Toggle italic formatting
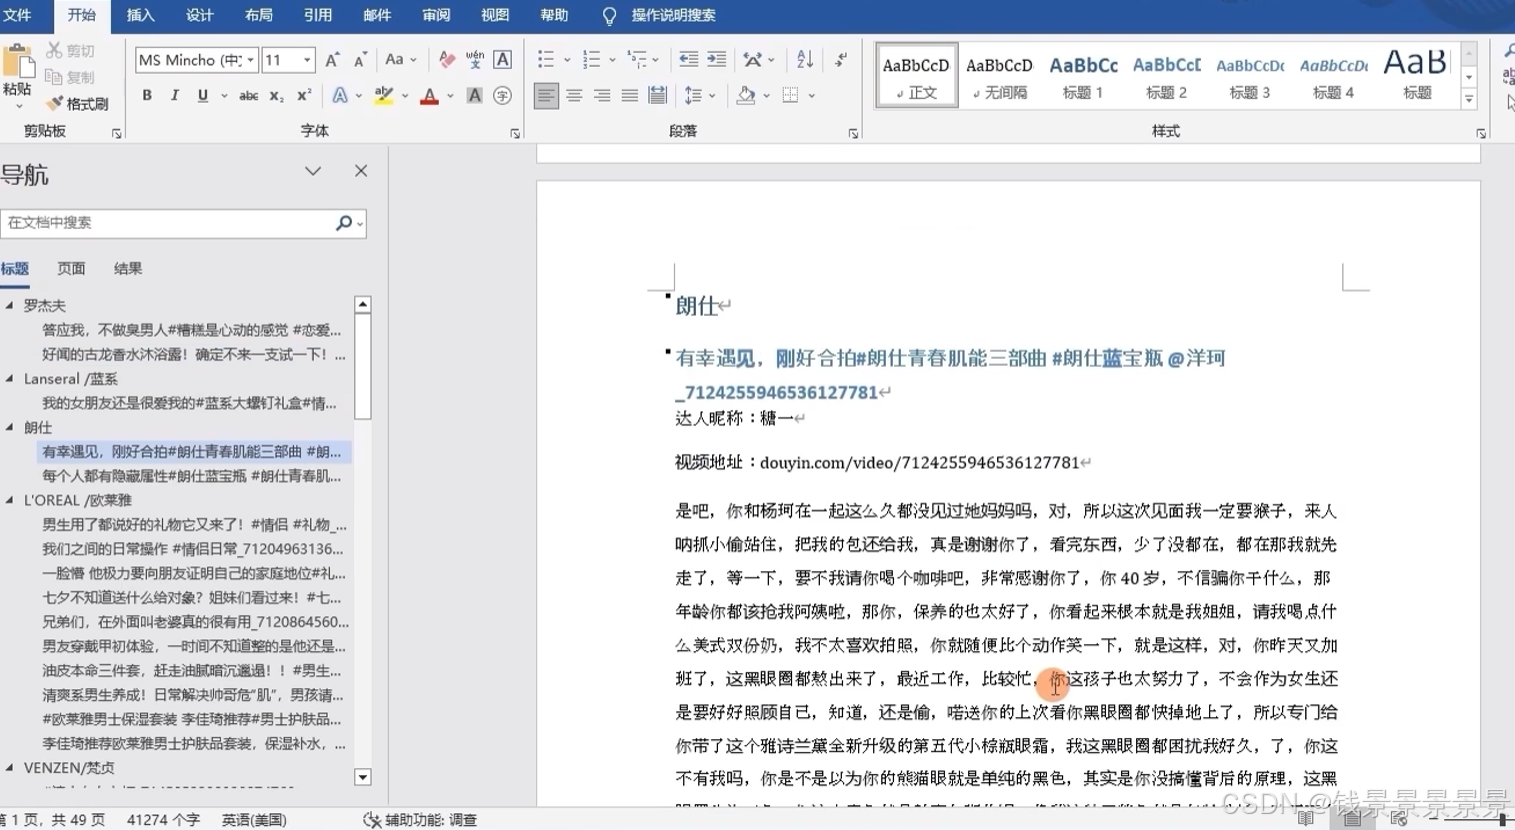 [x=175, y=95]
